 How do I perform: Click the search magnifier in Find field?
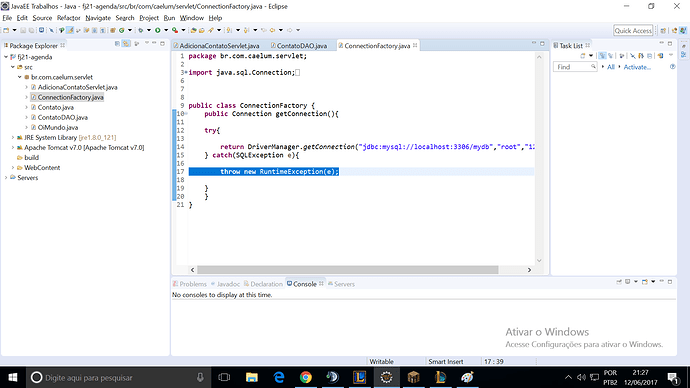(x=593, y=66)
